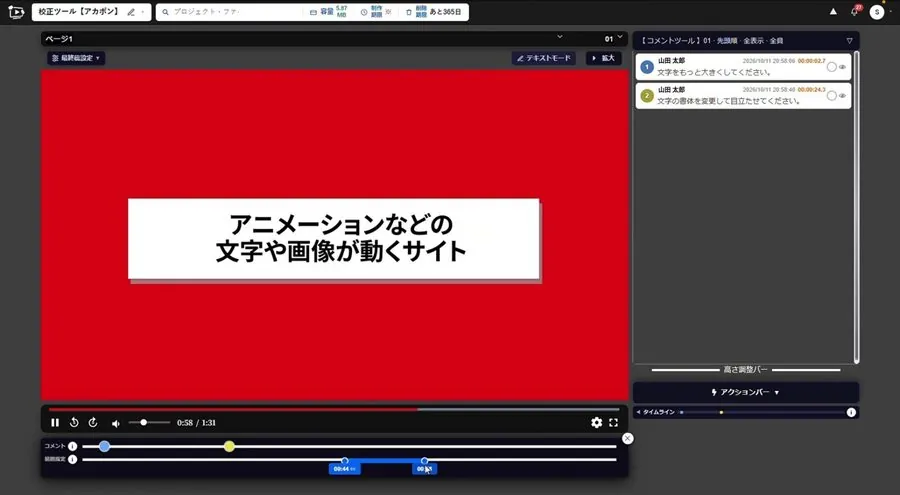Image resolution: width=900 pixels, height=495 pixels.
Task: Open the settings dropdown below ページ1
Action: 76,58
